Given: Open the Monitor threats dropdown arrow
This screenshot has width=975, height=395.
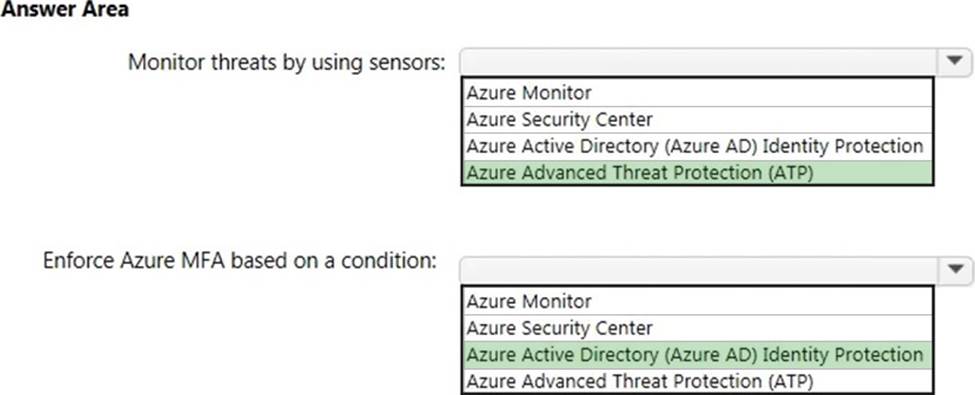Looking at the screenshot, I should tap(954, 62).
